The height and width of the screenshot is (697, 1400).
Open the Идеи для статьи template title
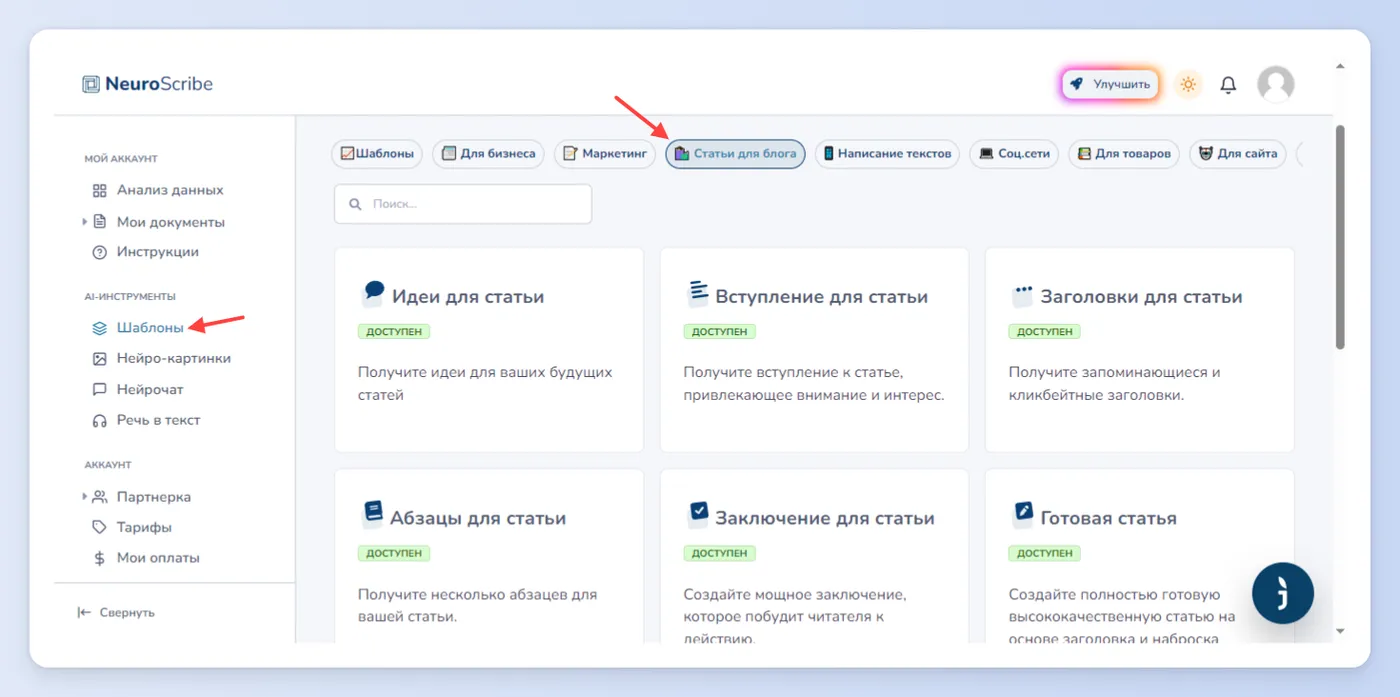468,297
